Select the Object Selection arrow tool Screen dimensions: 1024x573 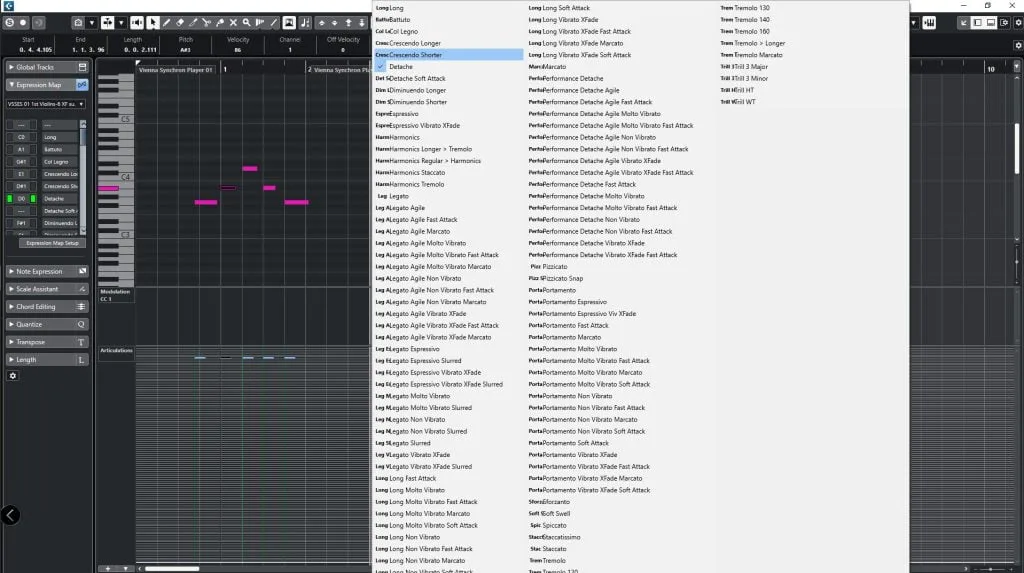pyautogui.click(x=153, y=22)
